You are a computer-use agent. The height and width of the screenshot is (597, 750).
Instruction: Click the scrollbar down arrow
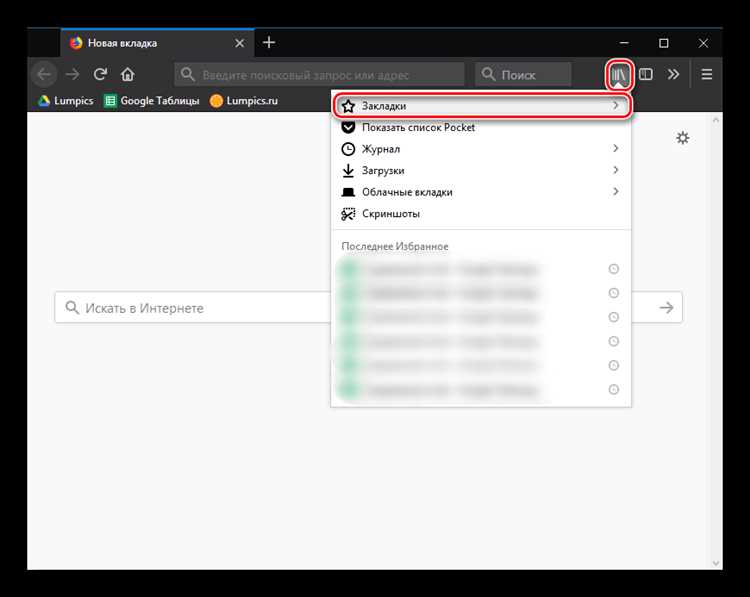(716, 563)
